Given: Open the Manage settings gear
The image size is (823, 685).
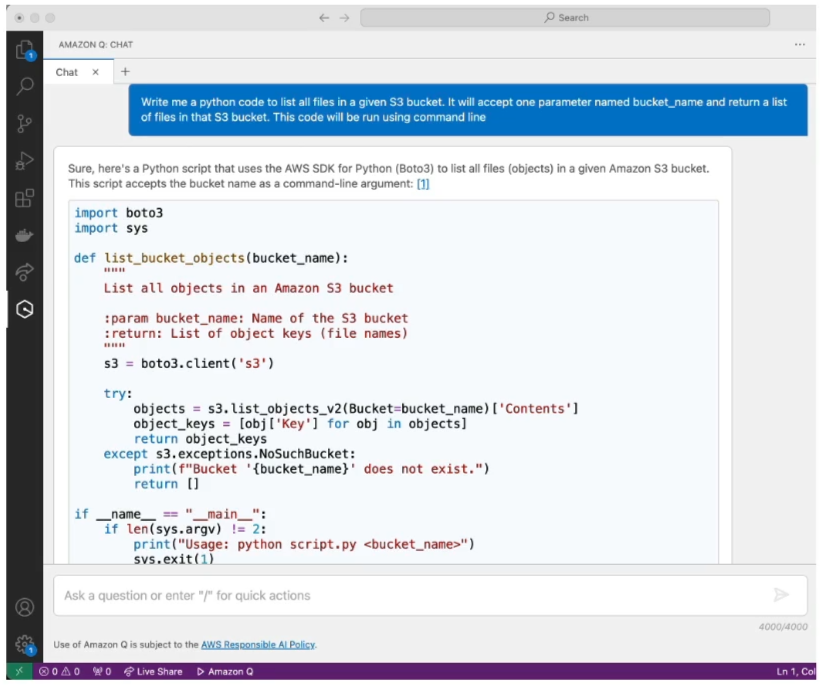Looking at the screenshot, I should (x=25, y=644).
